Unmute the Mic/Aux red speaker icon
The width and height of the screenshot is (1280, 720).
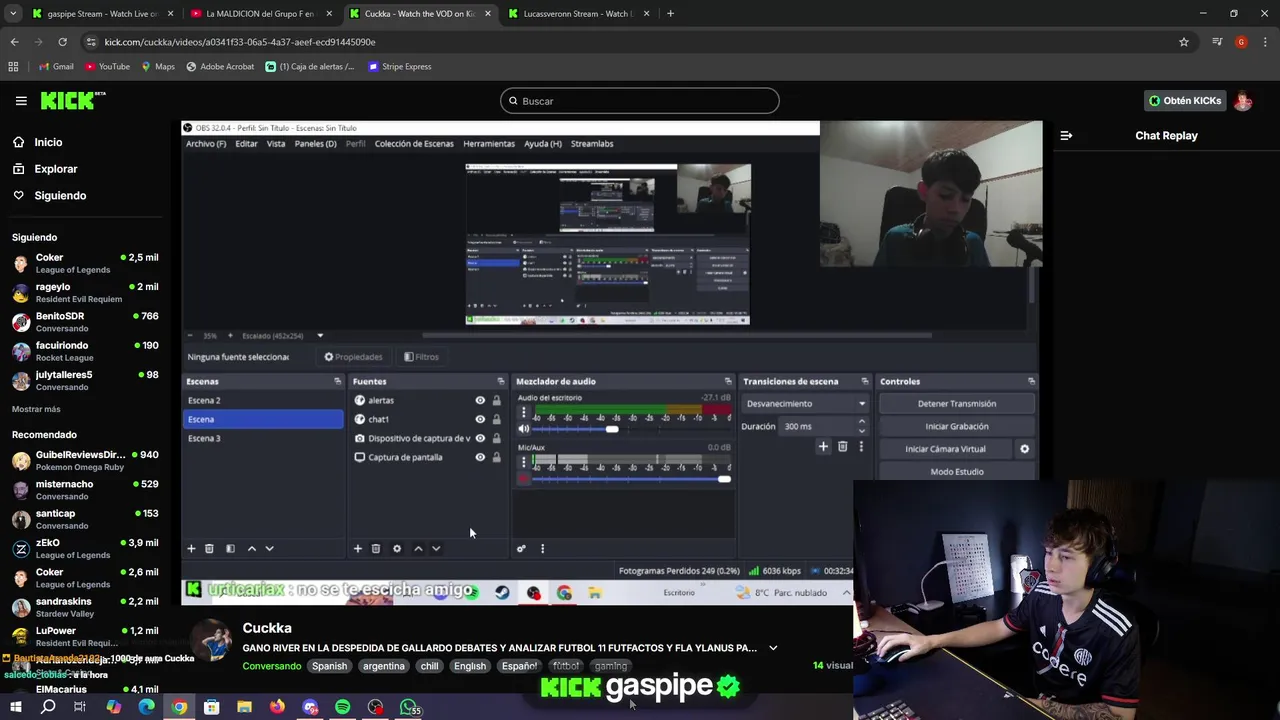click(x=523, y=478)
